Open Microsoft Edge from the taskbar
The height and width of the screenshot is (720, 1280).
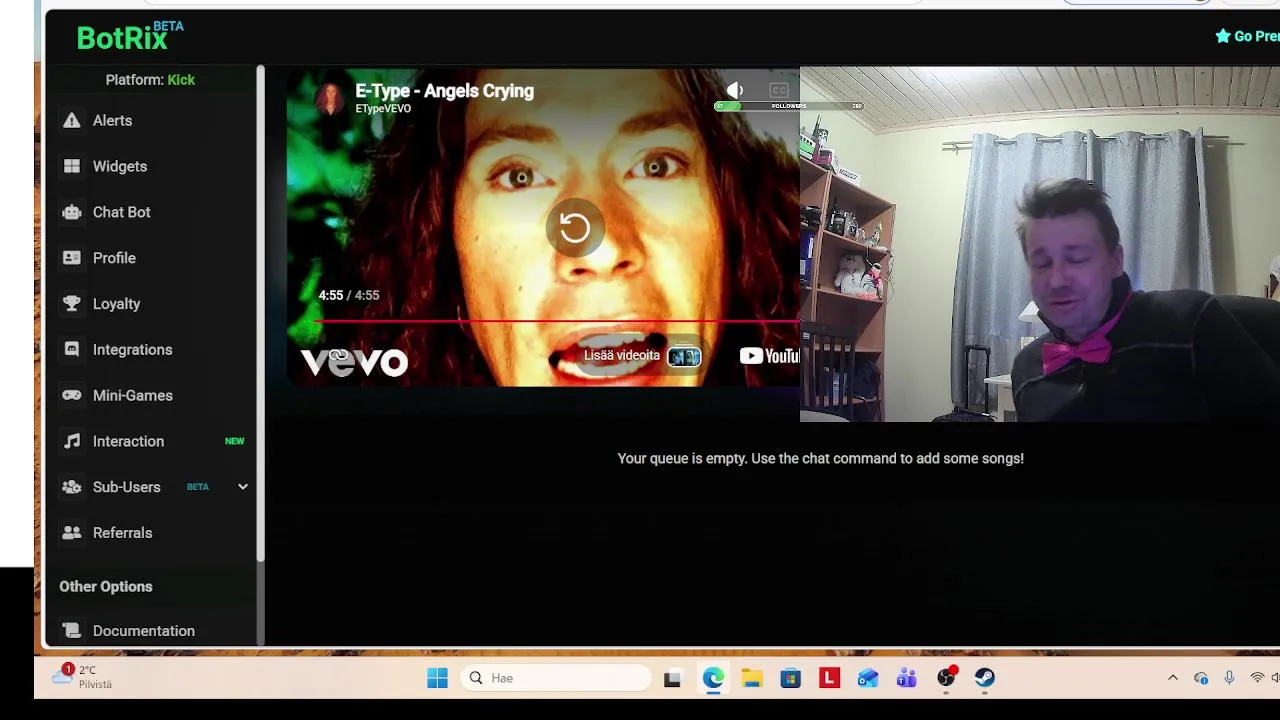click(x=713, y=678)
